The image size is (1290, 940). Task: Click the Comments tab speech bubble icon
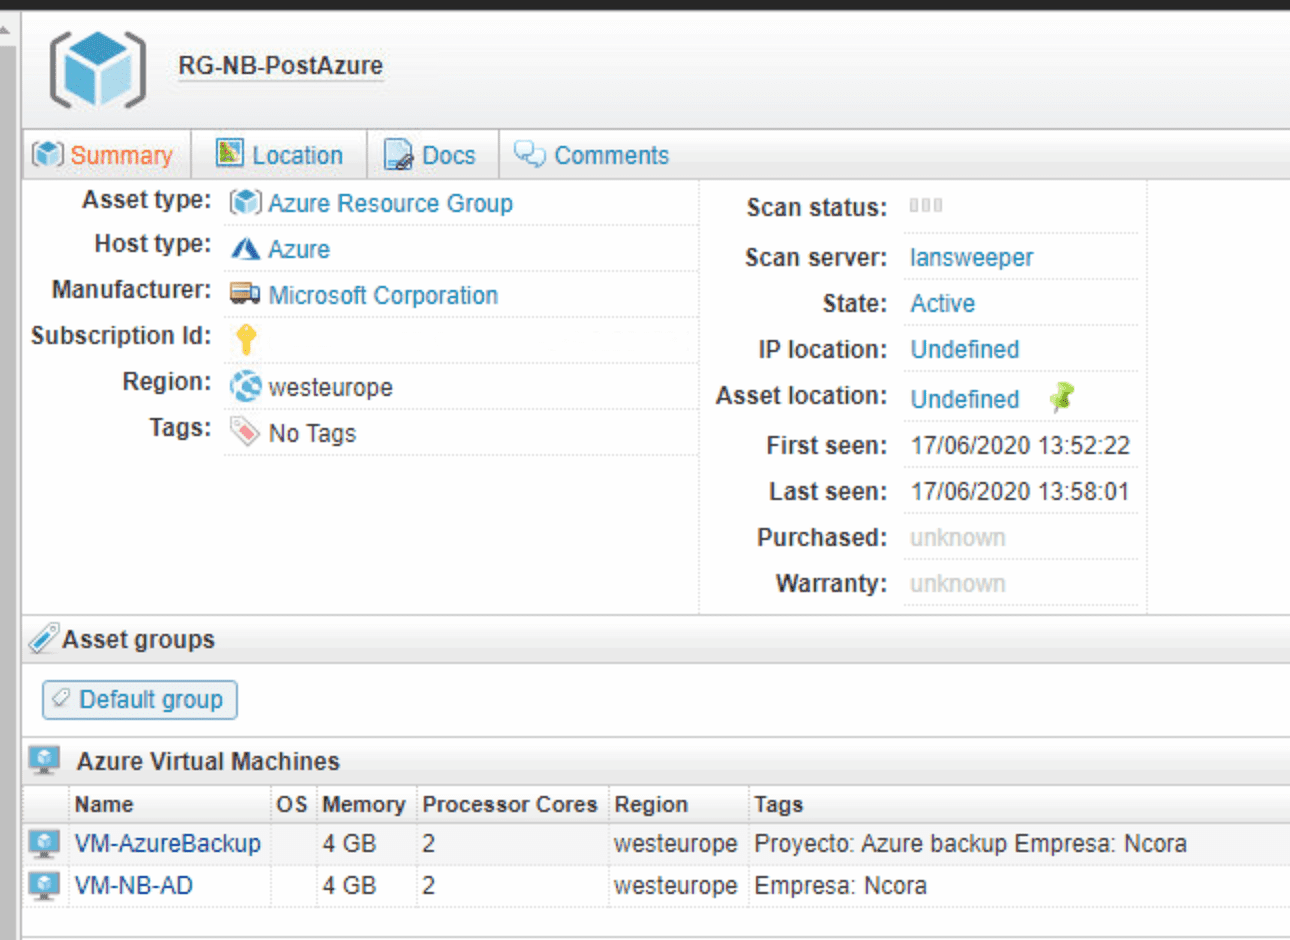pyautogui.click(x=529, y=153)
